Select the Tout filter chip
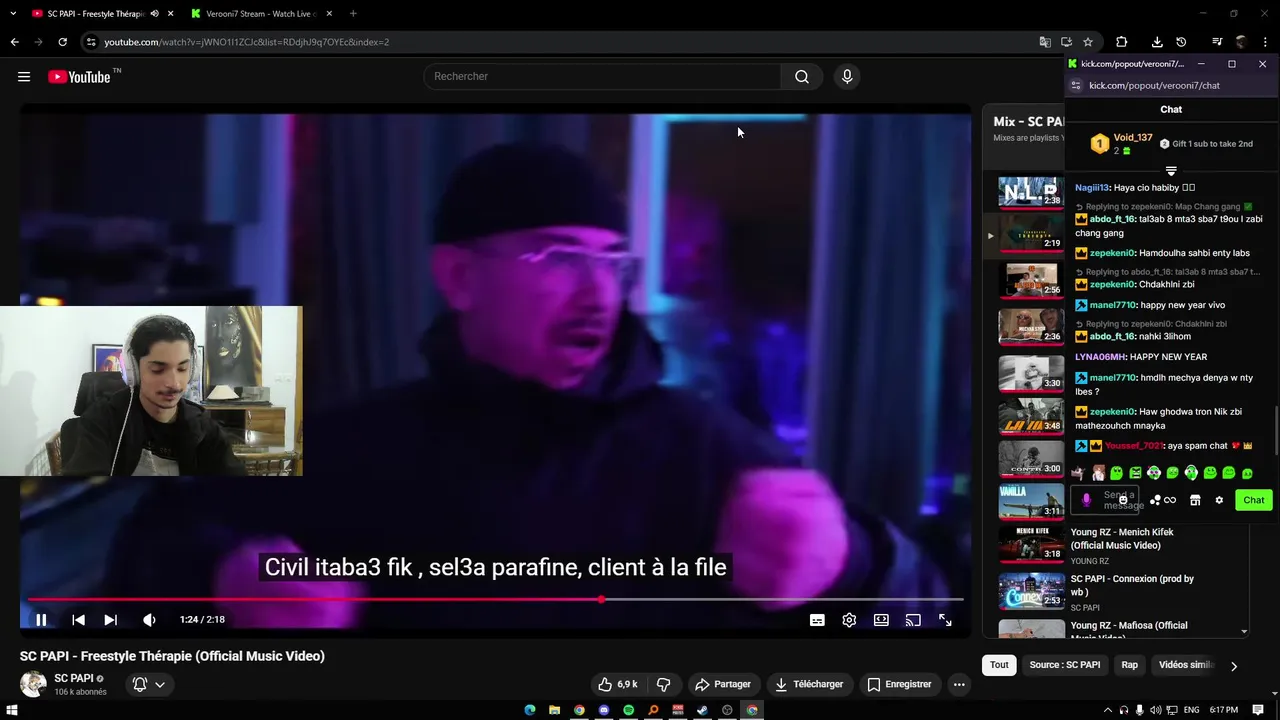1280x720 pixels. (x=999, y=665)
